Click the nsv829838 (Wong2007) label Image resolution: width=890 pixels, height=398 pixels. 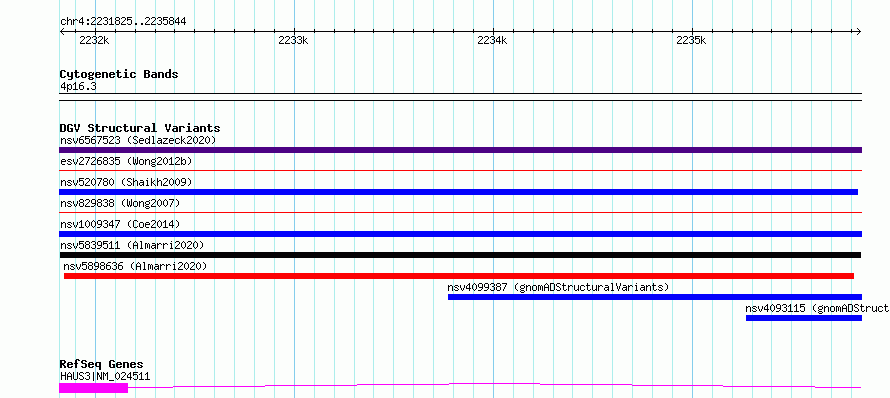[120, 203]
